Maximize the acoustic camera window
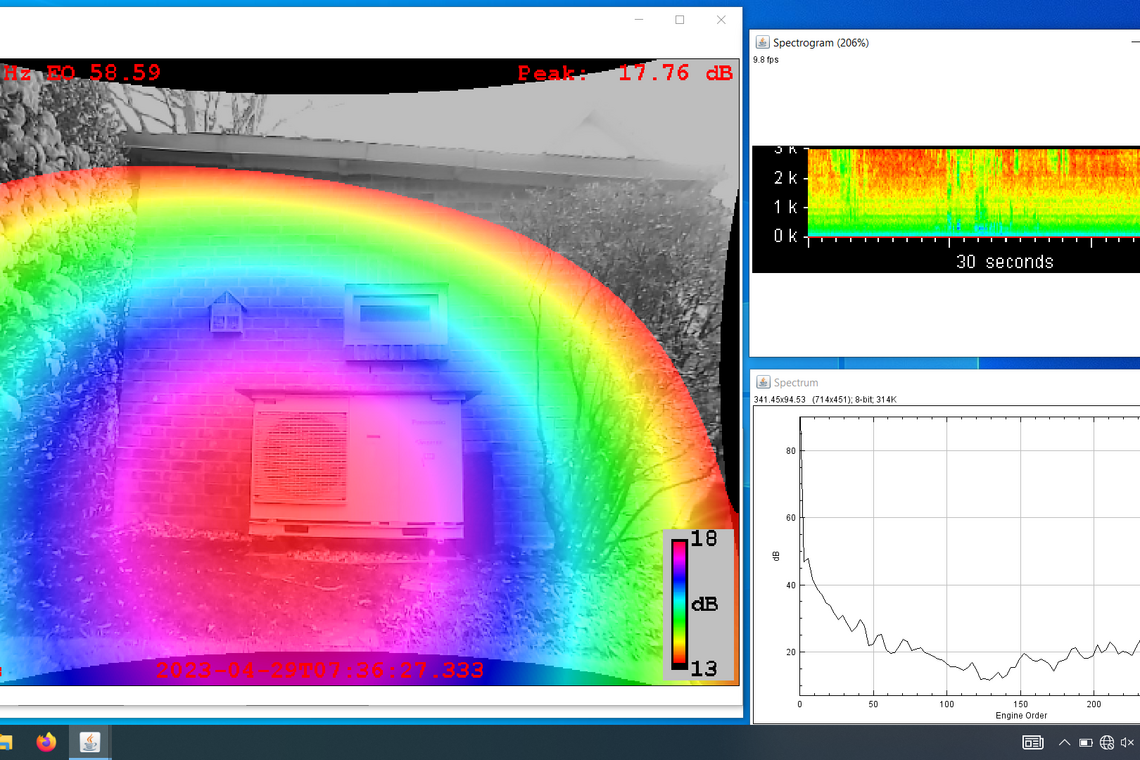 [680, 20]
